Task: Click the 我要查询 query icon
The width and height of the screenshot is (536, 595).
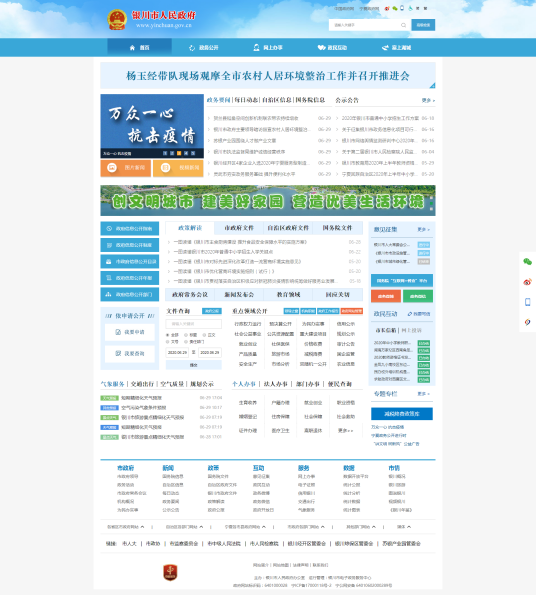Action: coord(118,353)
